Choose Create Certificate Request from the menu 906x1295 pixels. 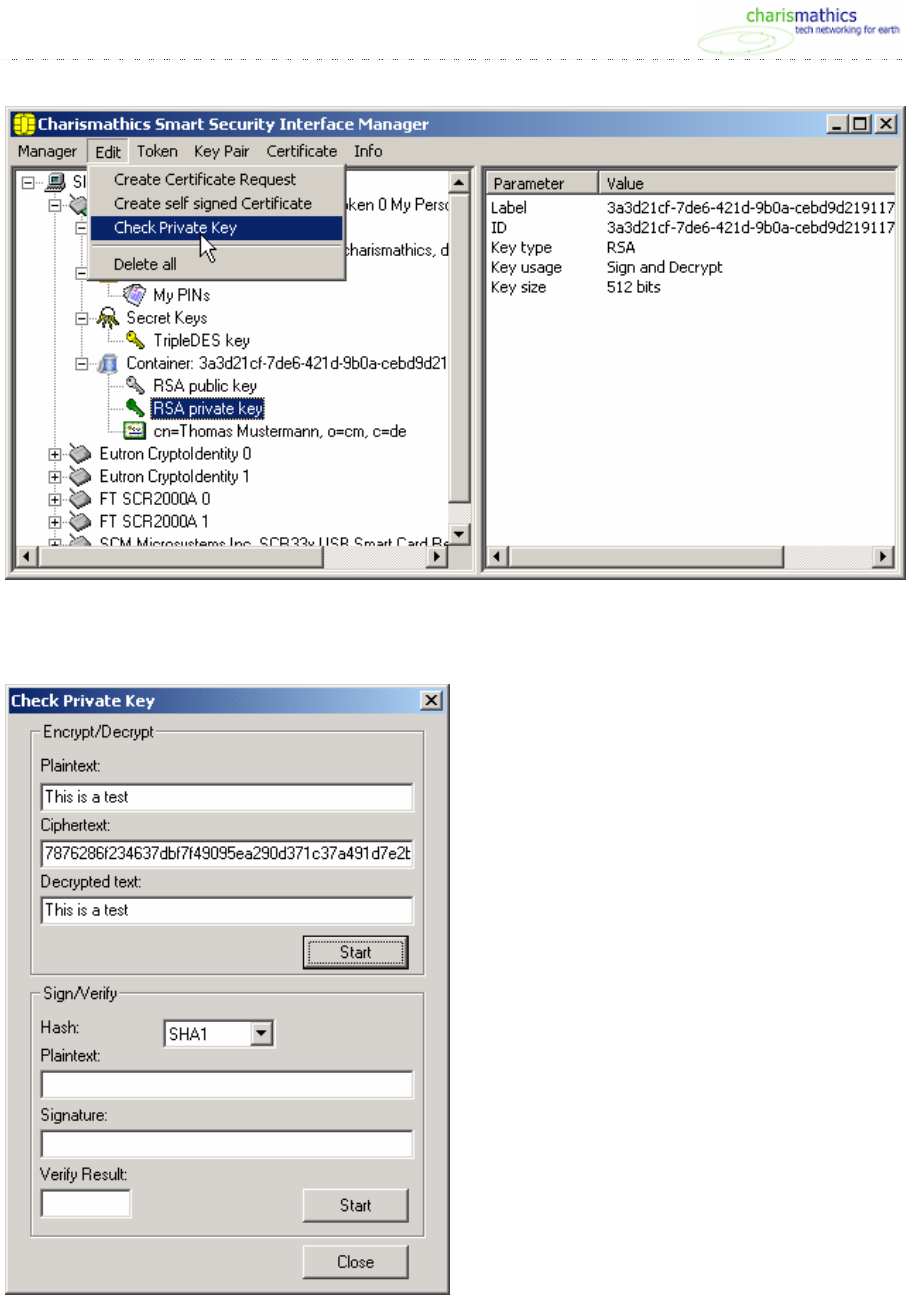[x=217, y=180]
